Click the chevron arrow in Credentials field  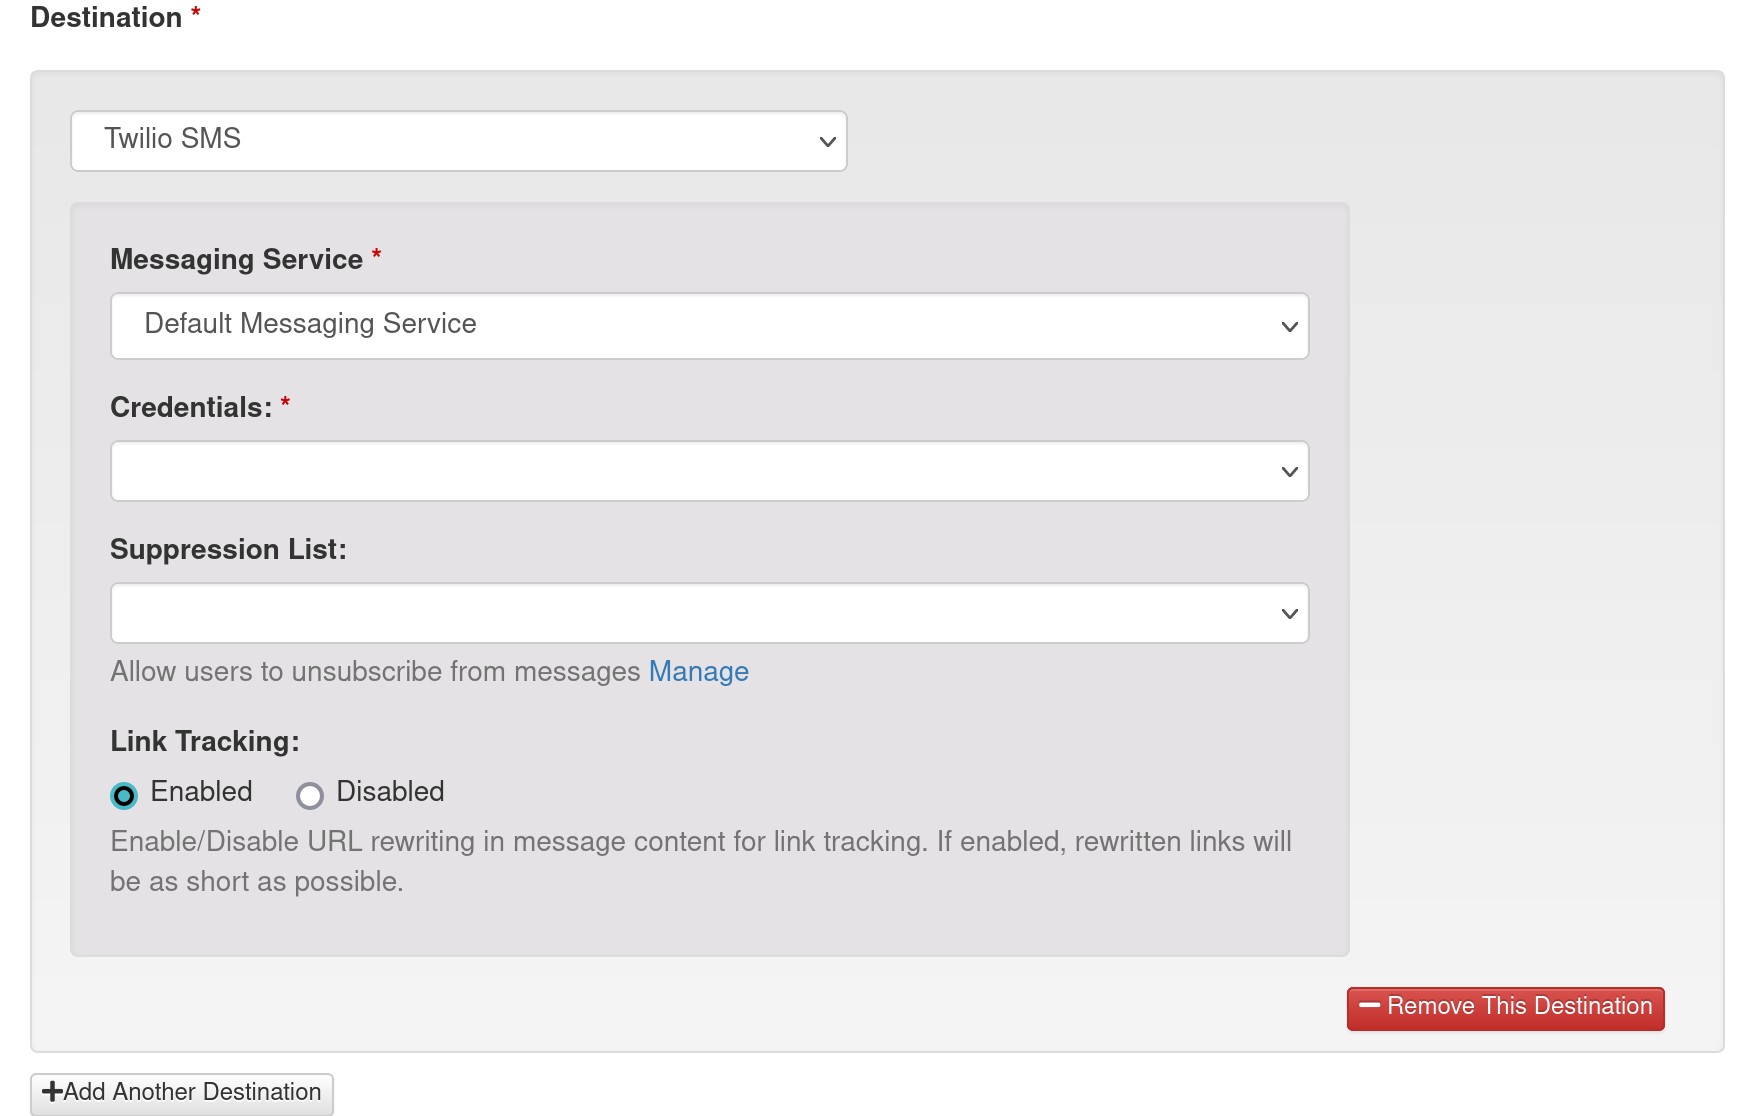coord(1289,472)
